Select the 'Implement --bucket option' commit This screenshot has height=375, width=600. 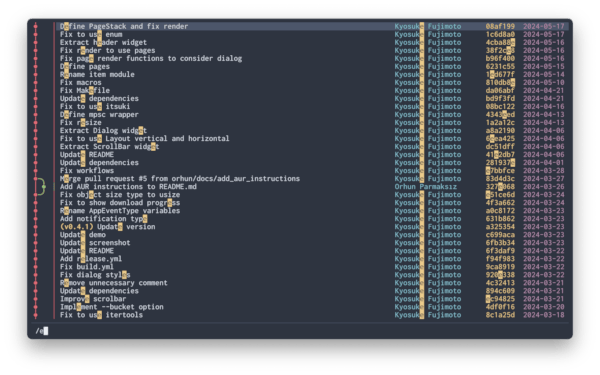coord(112,307)
